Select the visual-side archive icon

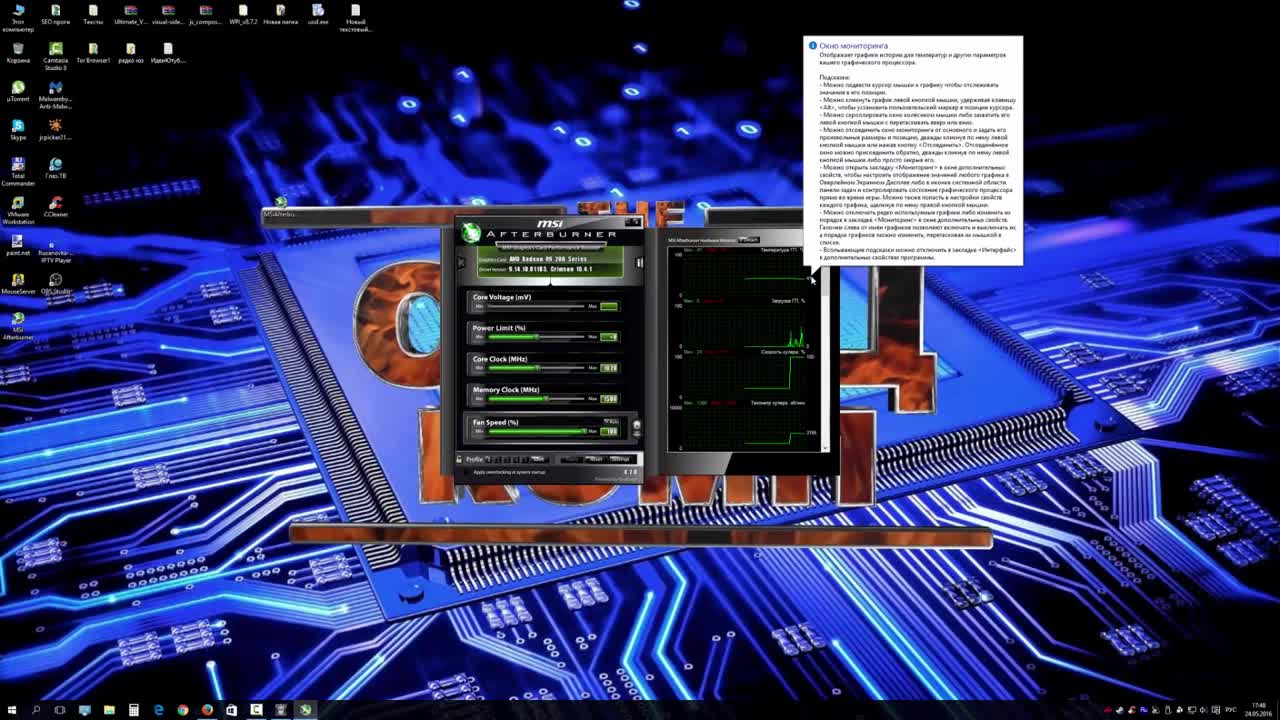click(x=168, y=14)
